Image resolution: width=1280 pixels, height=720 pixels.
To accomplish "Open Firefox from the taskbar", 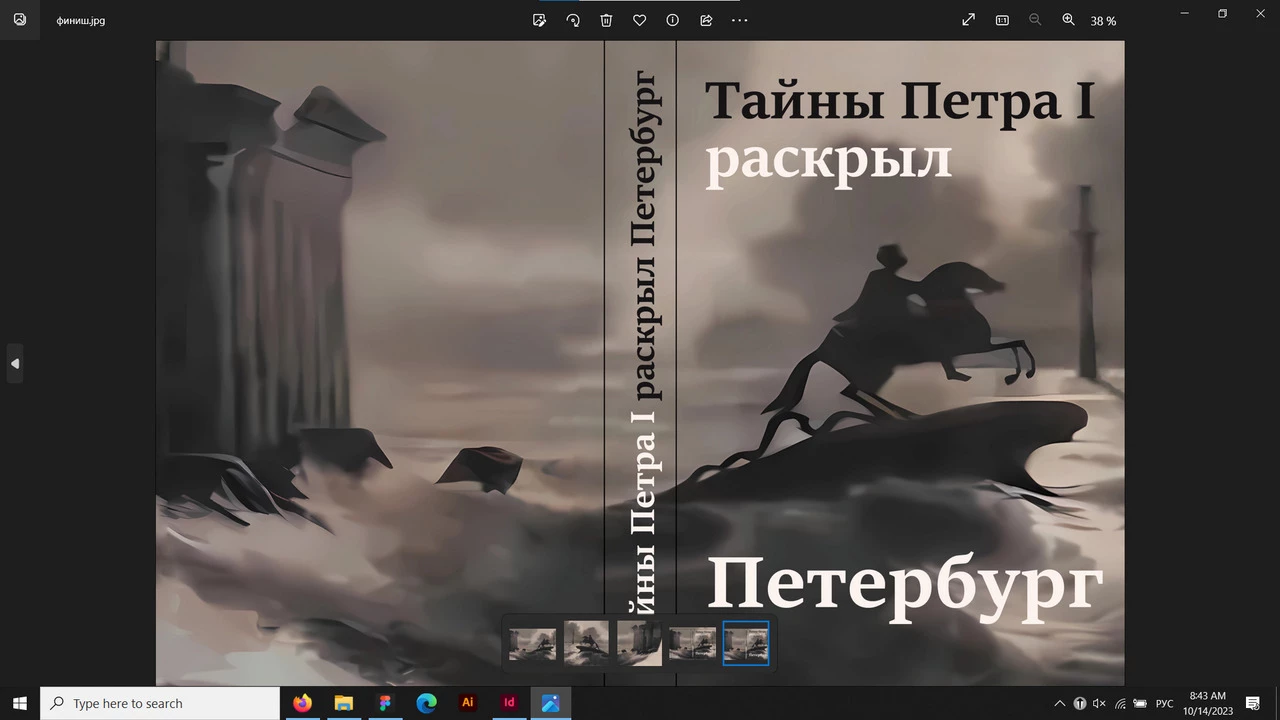I will pos(302,703).
